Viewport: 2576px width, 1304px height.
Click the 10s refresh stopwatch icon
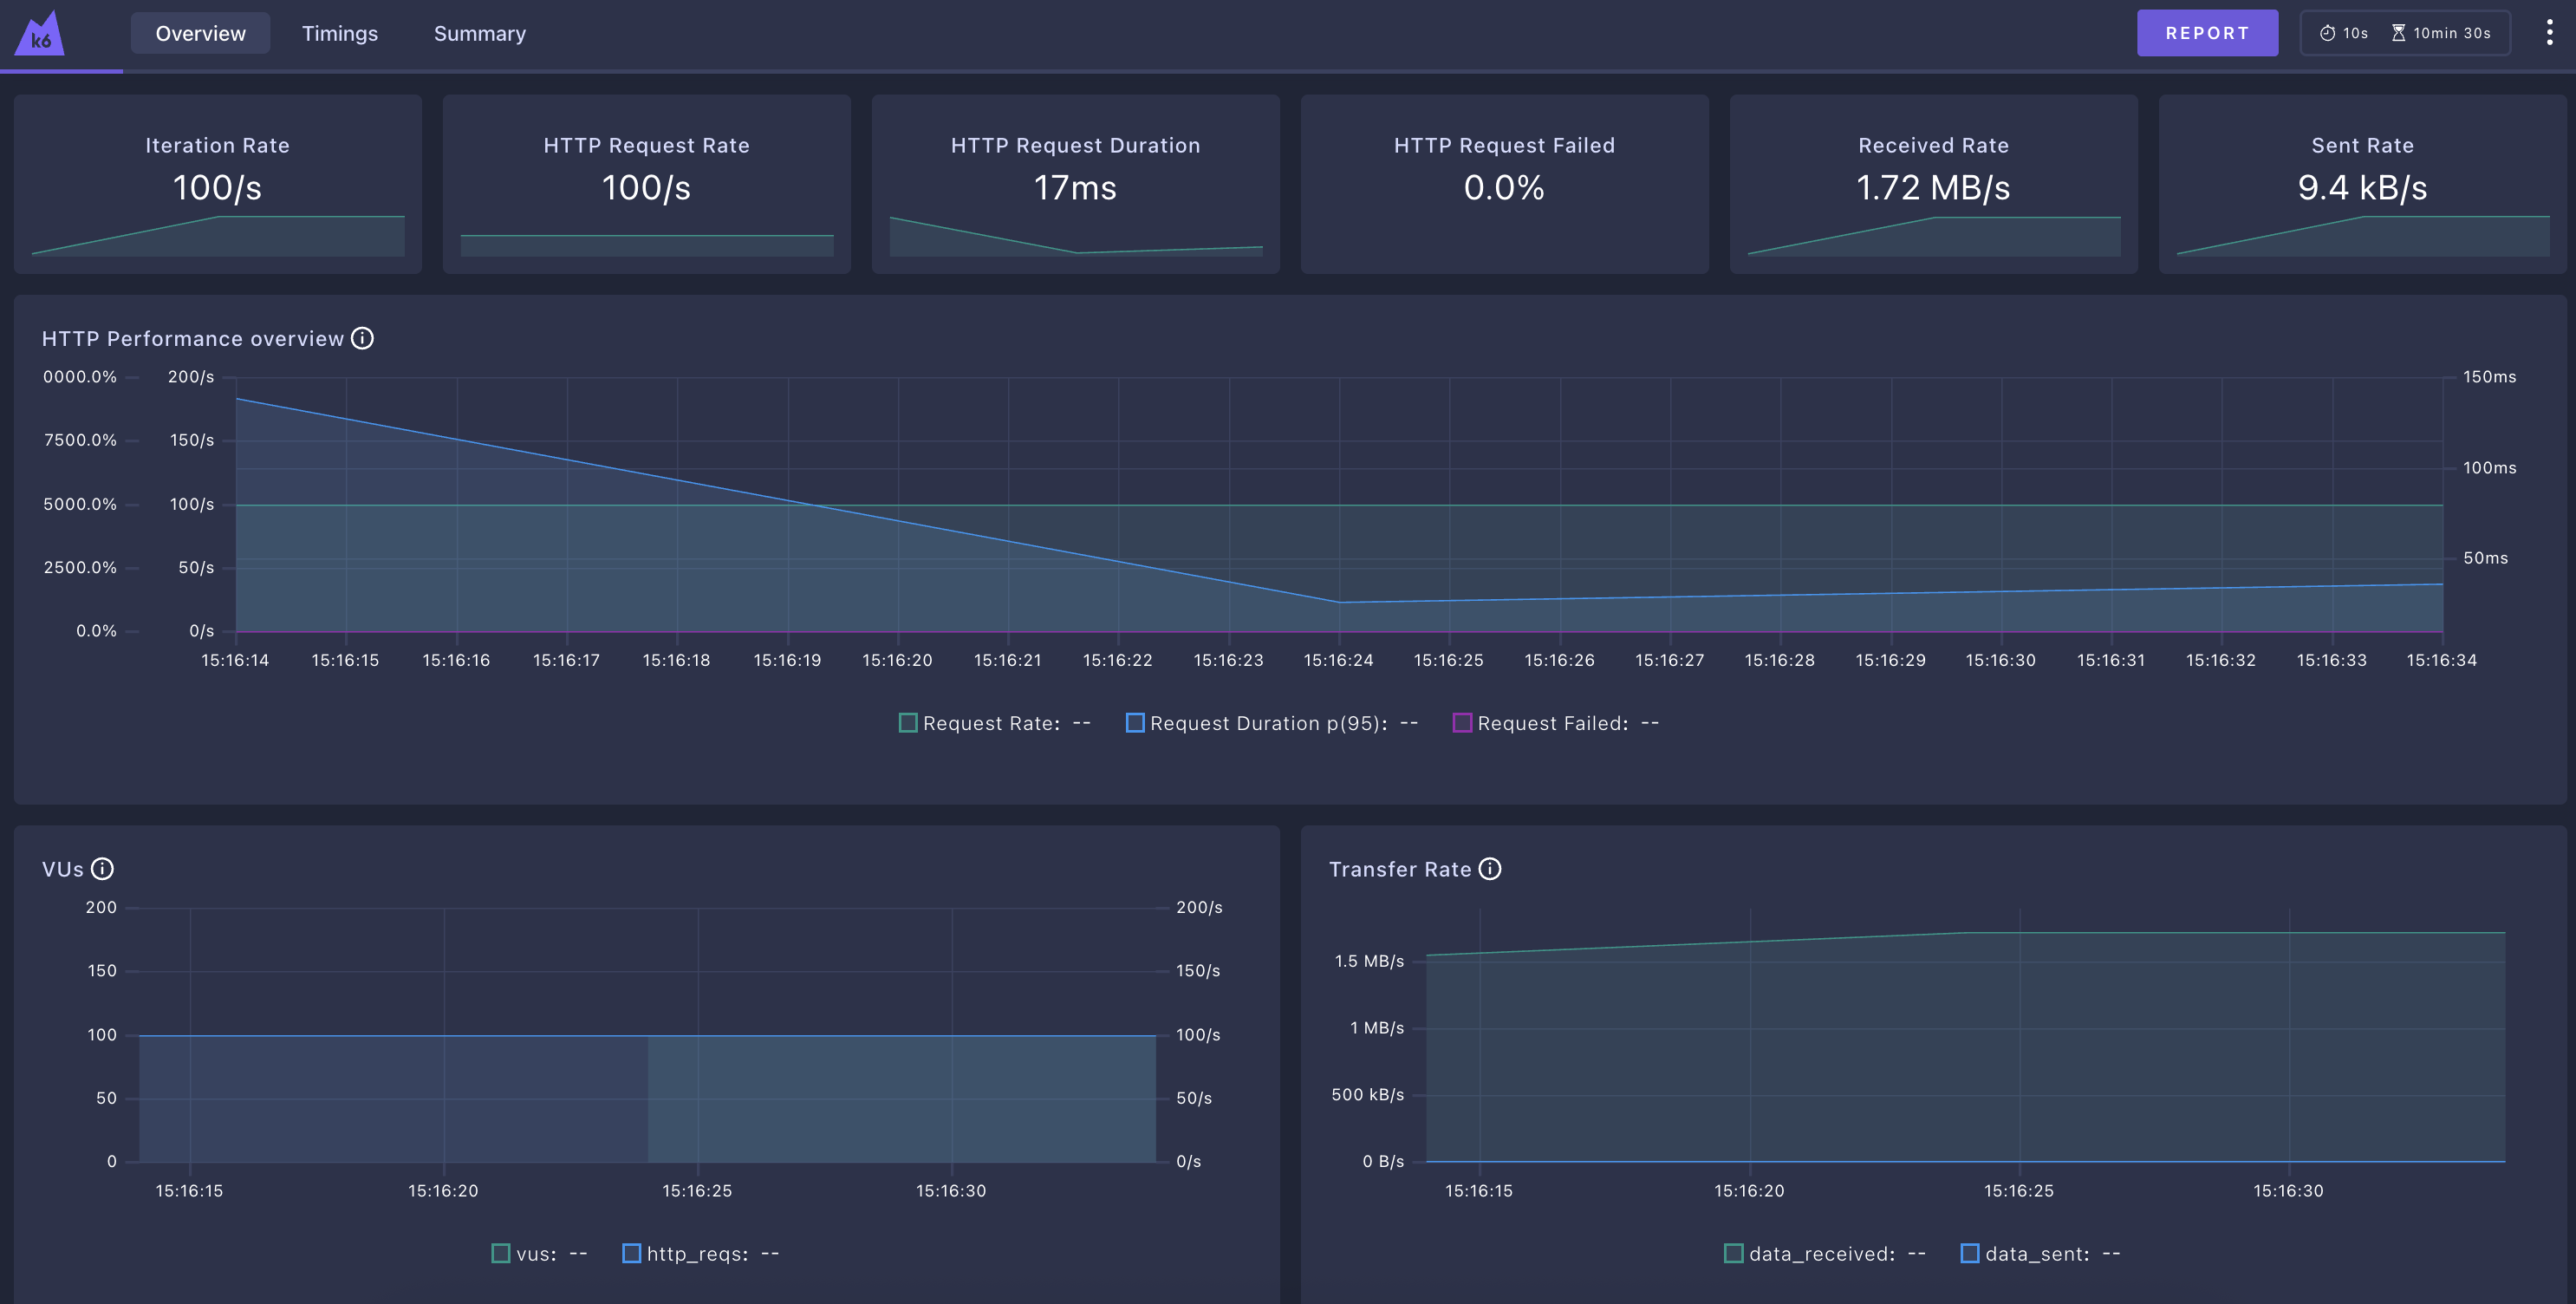[2327, 33]
